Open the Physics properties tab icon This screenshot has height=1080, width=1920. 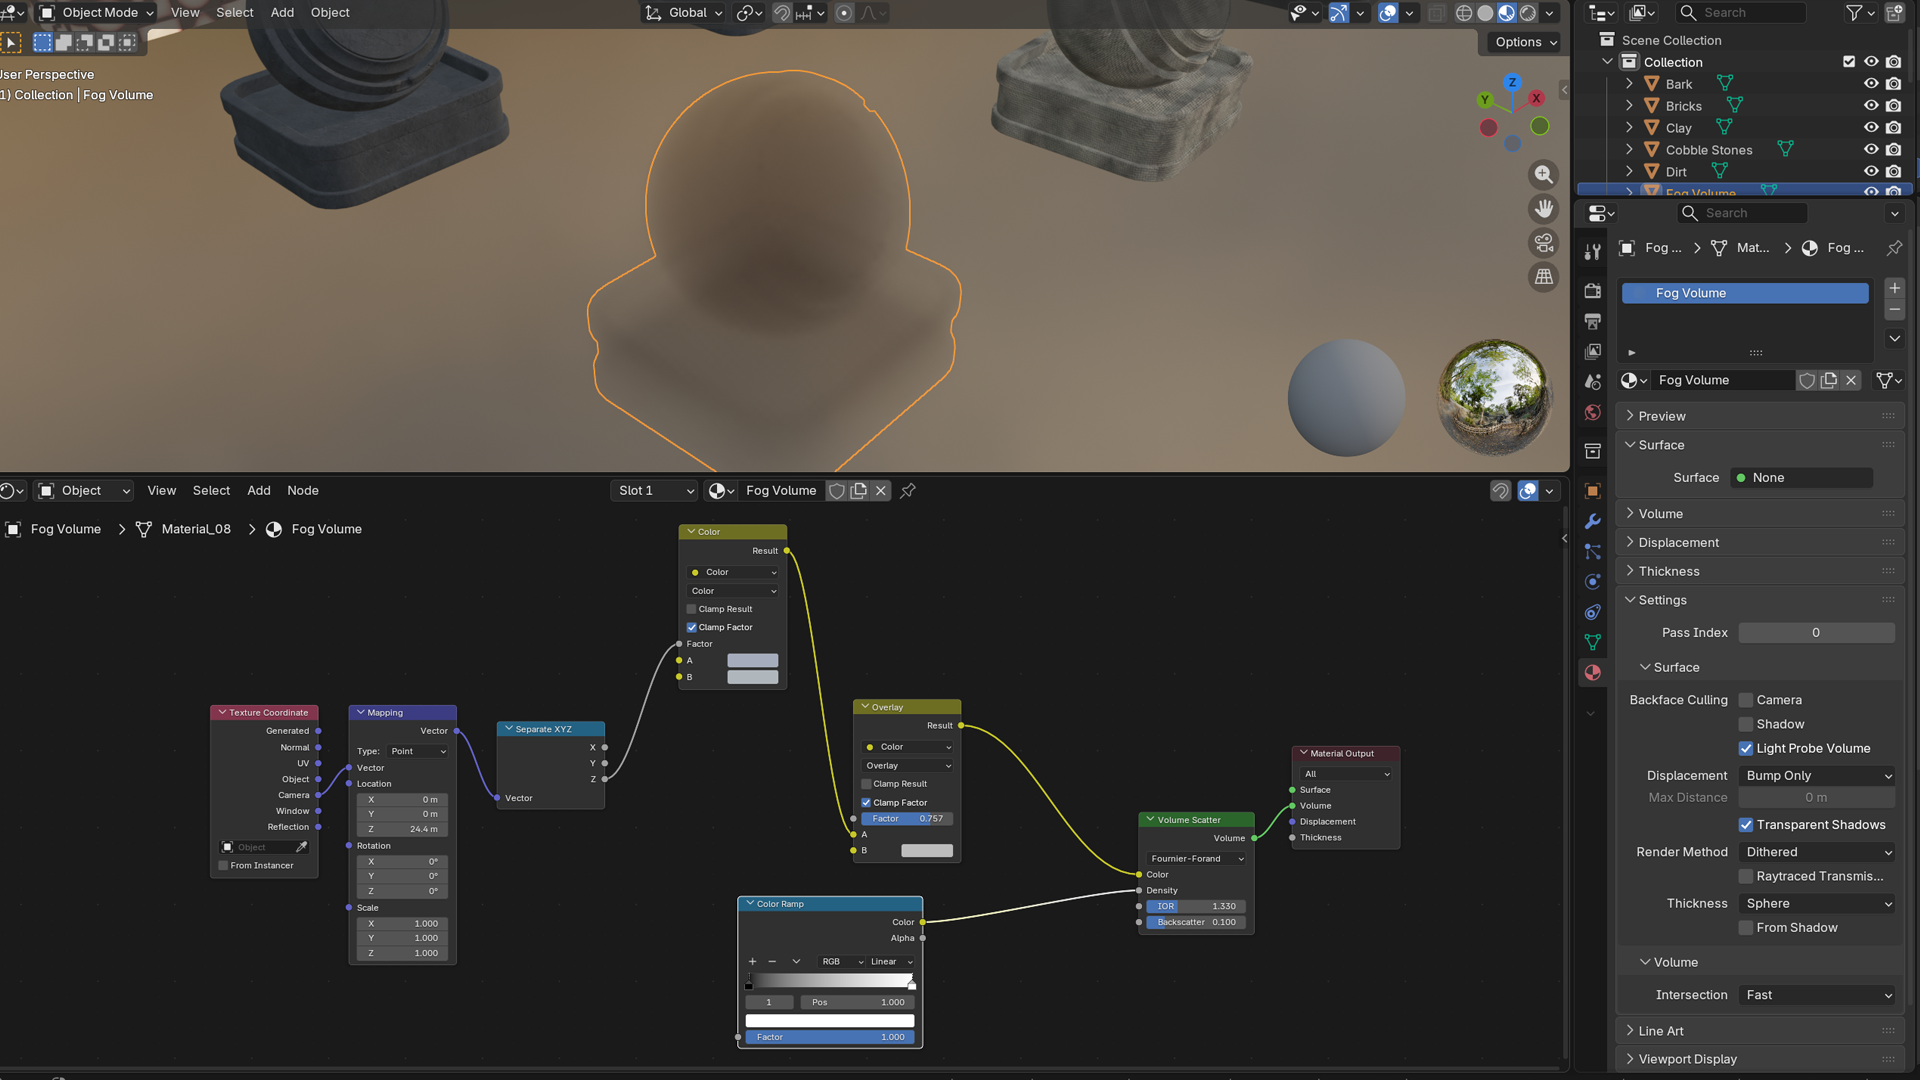click(x=1593, y=581)
